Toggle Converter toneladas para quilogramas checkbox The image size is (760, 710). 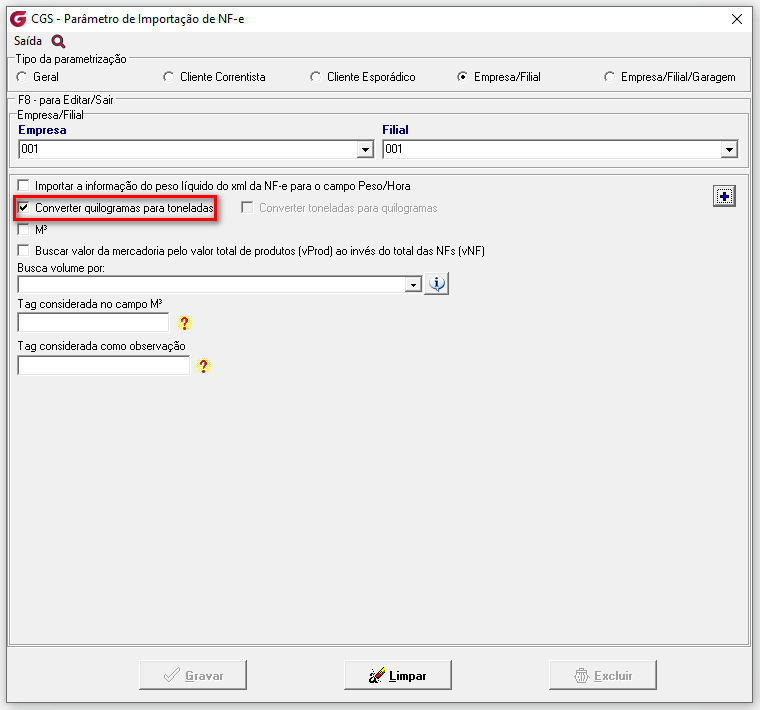[247, 208]
